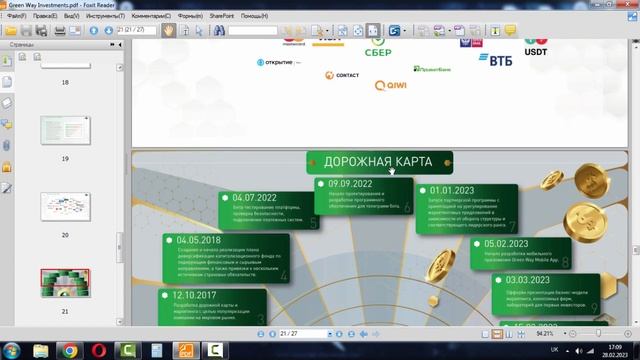Click the volume speaker tray icon
The width and height of the screenshot is (640, 360).
click(579, 351)
